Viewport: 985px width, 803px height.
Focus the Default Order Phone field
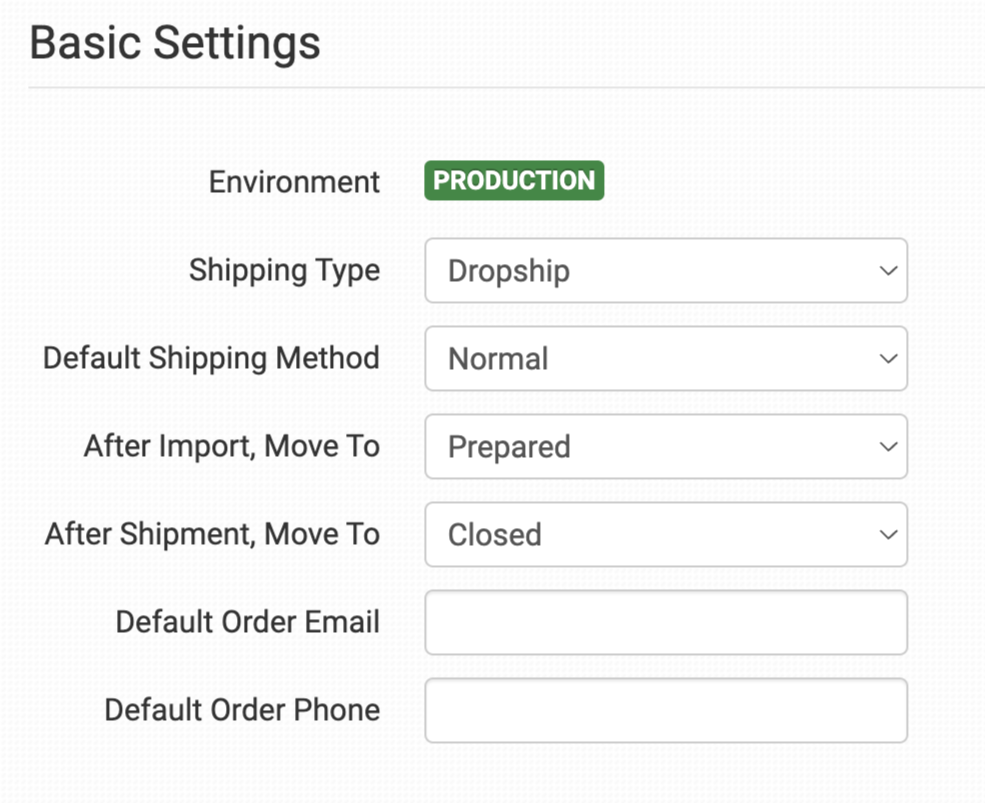[x=665, y=711]
